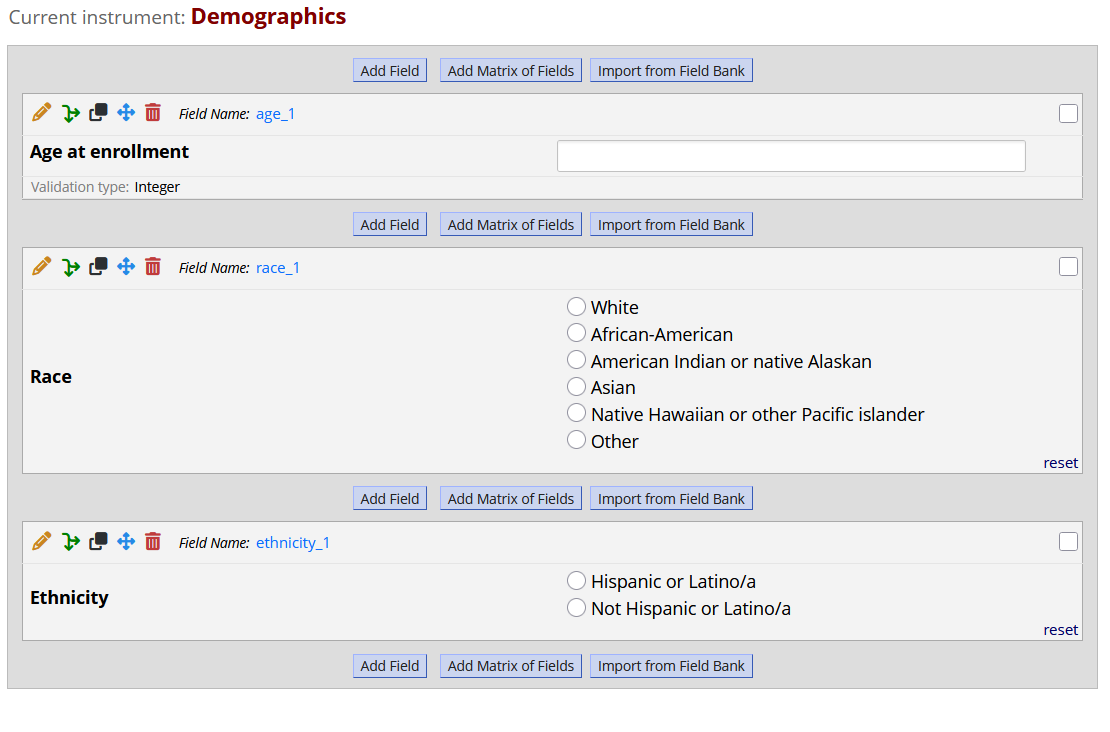Edit the ethnicity_1 field with the pencil icon
Screen dimensions: 1110x732
pyautogui.click(x=40, y=541)
